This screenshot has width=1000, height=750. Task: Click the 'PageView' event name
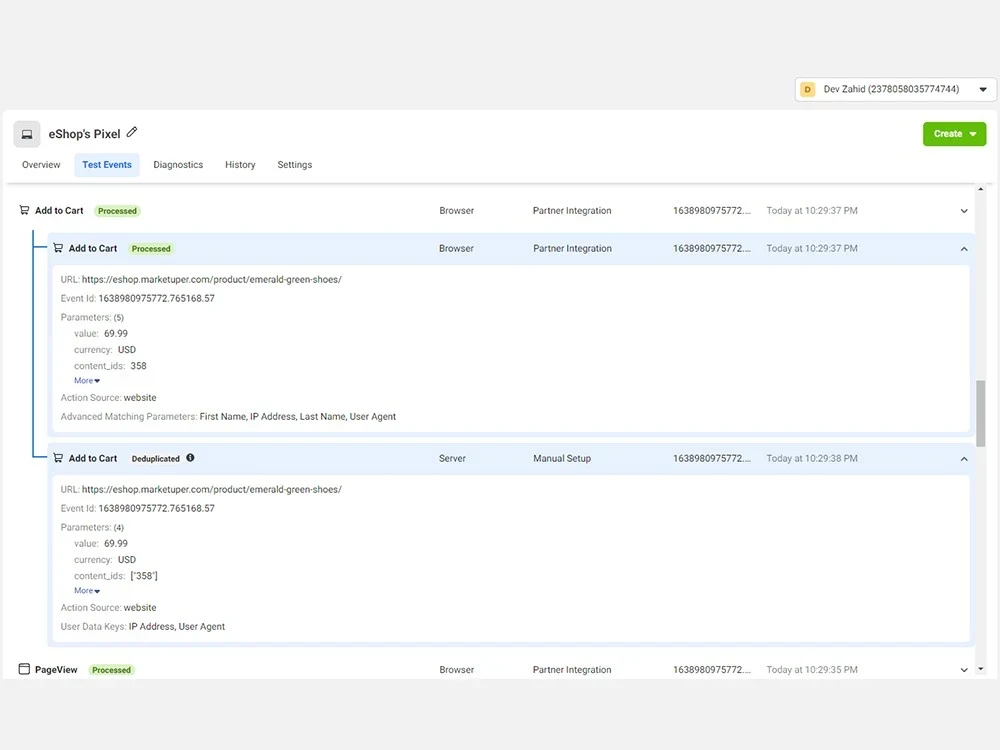coord(56,670)
